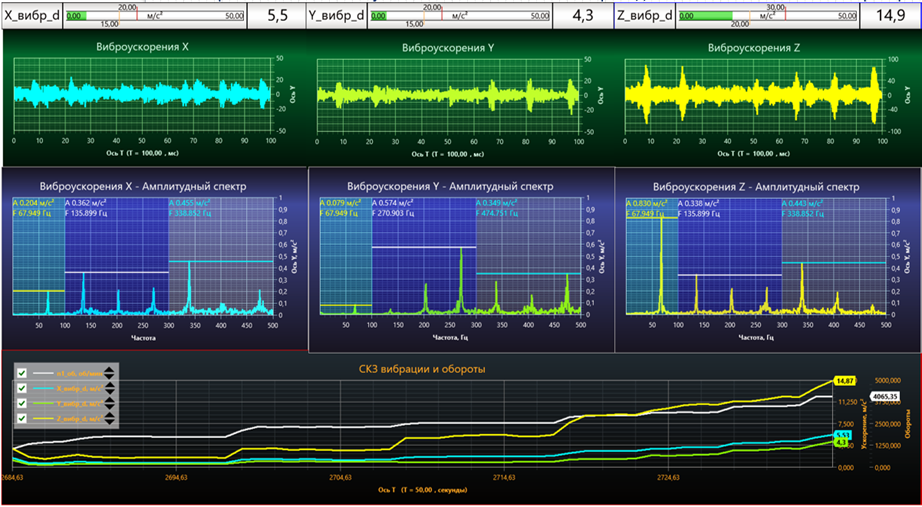Image resolution: width=922 pixels, height=507 pixels.
Task: Toggle the Z_вибр_d series checkbox in legend
Action: point(22,418)
